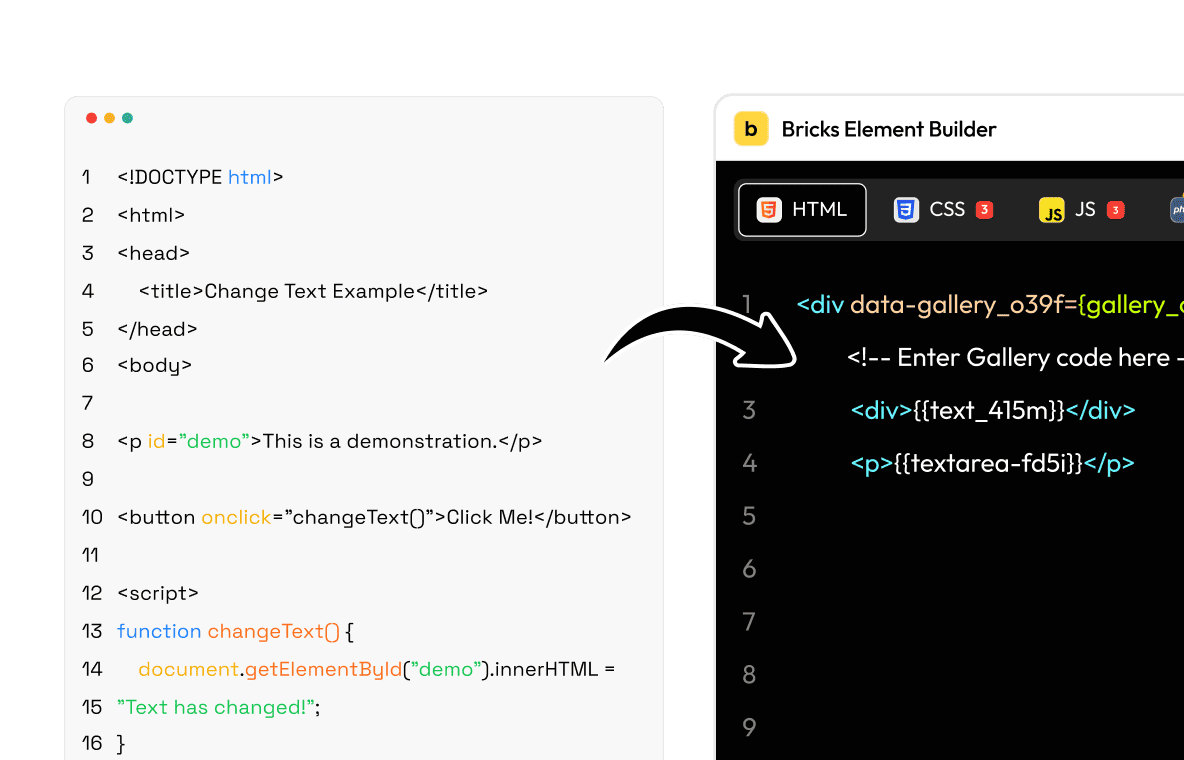Click the Bricks Element Builder title
Screen dimensions: 1184x760
[x=888, y=129]
